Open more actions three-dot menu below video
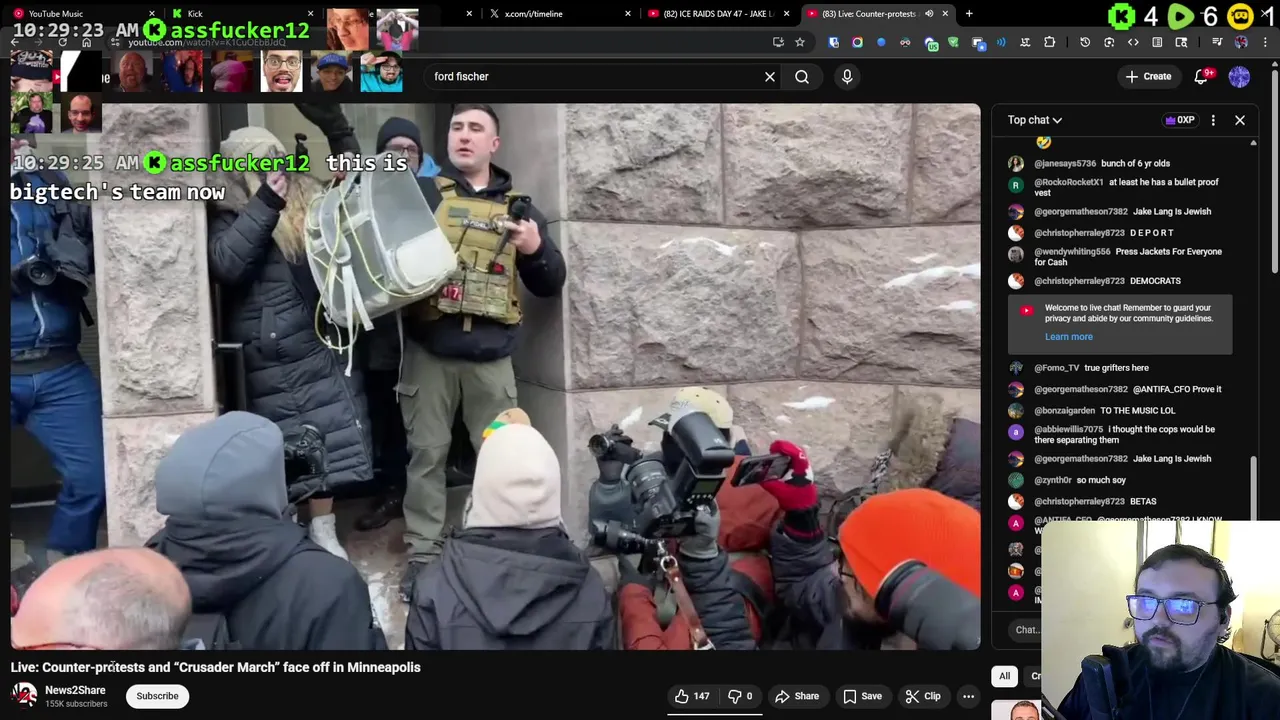The width and height of the screenshot is (1280, 720). point(968,697)
